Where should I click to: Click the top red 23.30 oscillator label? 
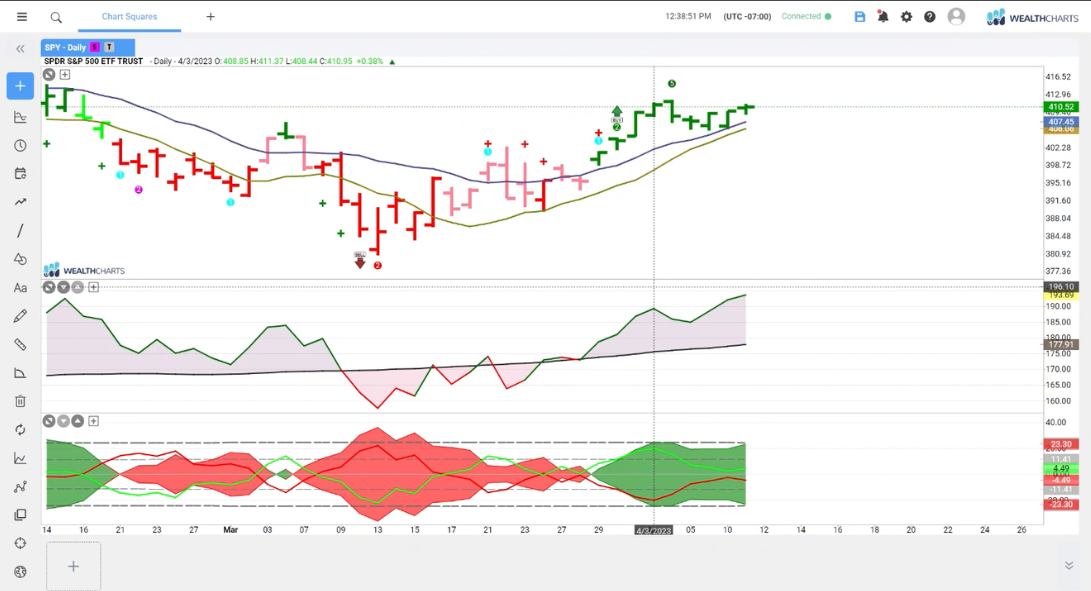pos(1061,444)
